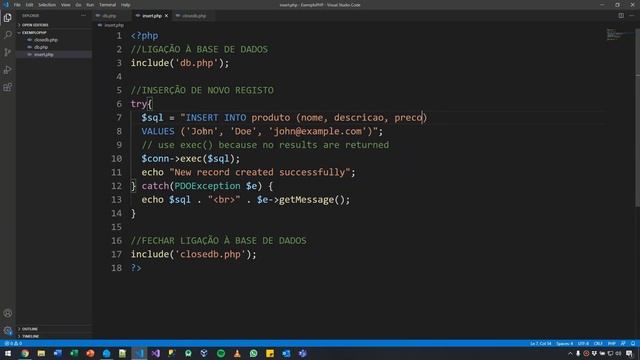This screenshot has width=640, height=360.
Task: Switch to the closedb.php editor tab
Action: point(194,16)
